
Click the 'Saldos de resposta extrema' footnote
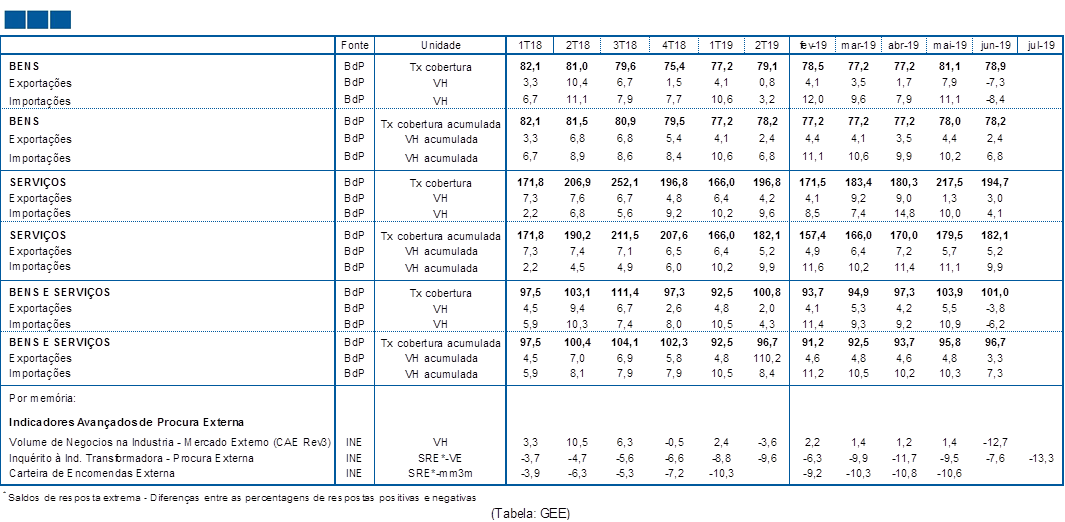[238, 498]
